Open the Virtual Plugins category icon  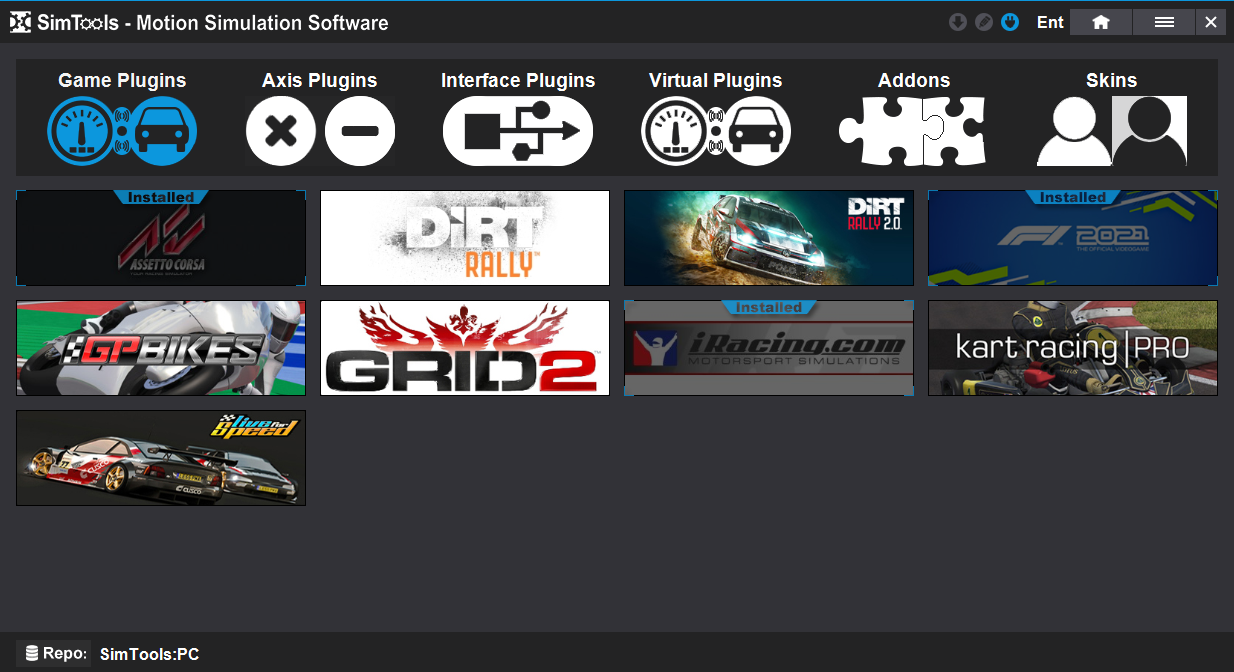click(716, 131)
